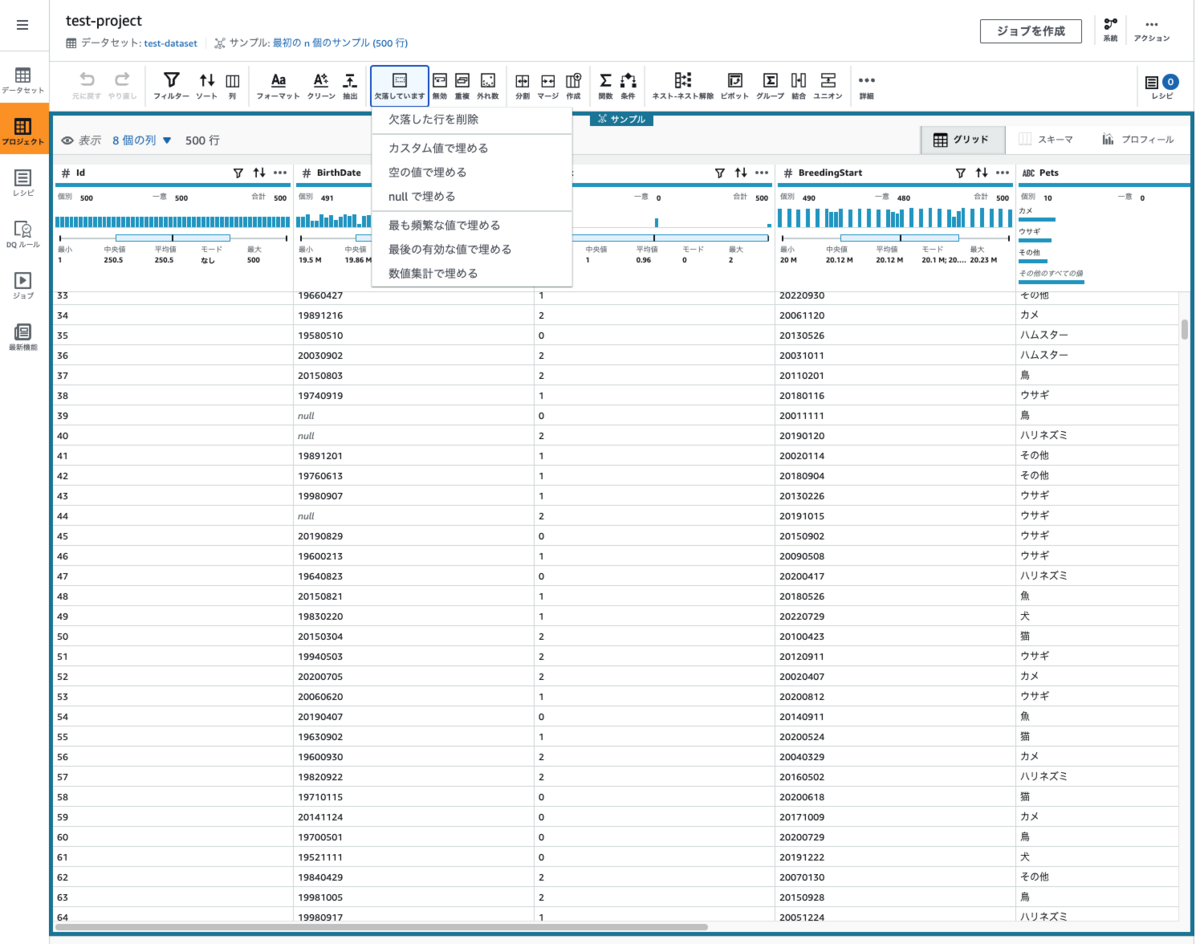Select the BreedingStart cell 20220930

[x=895, y=295]
